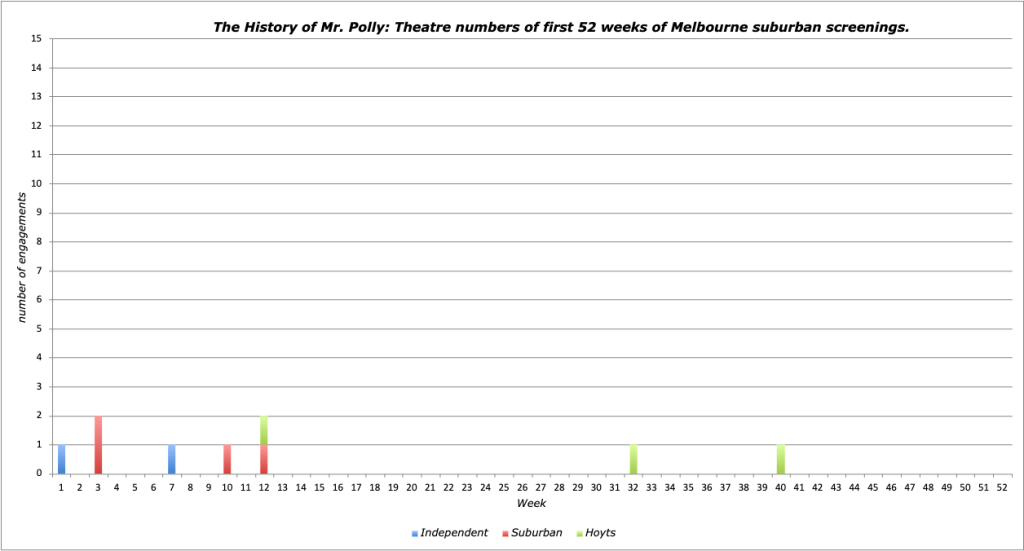Click the blue bar at week 1
The width and height of the screenshot is (1024, 551).
(x=62, y=459)
